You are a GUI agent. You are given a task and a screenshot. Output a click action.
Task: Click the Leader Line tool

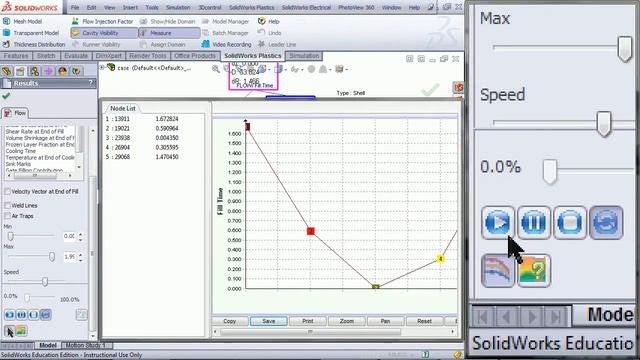[277, 44]
